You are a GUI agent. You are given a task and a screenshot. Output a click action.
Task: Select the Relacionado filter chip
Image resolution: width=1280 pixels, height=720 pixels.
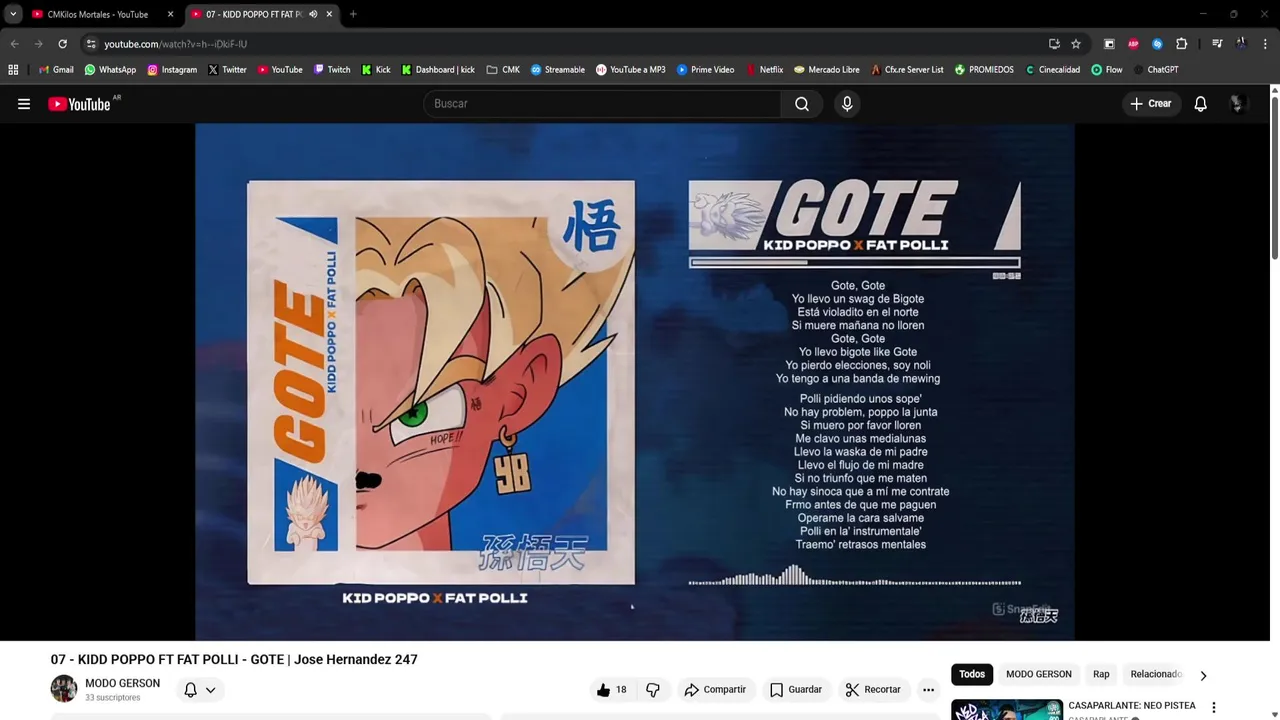coord(1156,675)
